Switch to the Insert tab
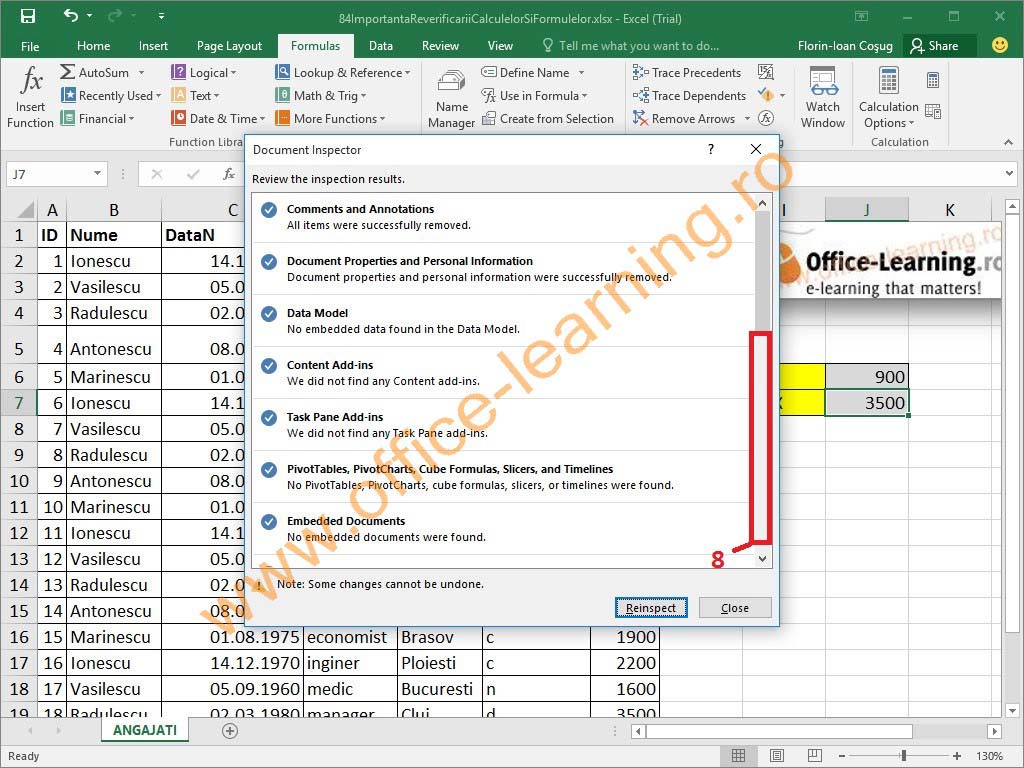This screenshot has height=768, width=1024. point(153,46)
